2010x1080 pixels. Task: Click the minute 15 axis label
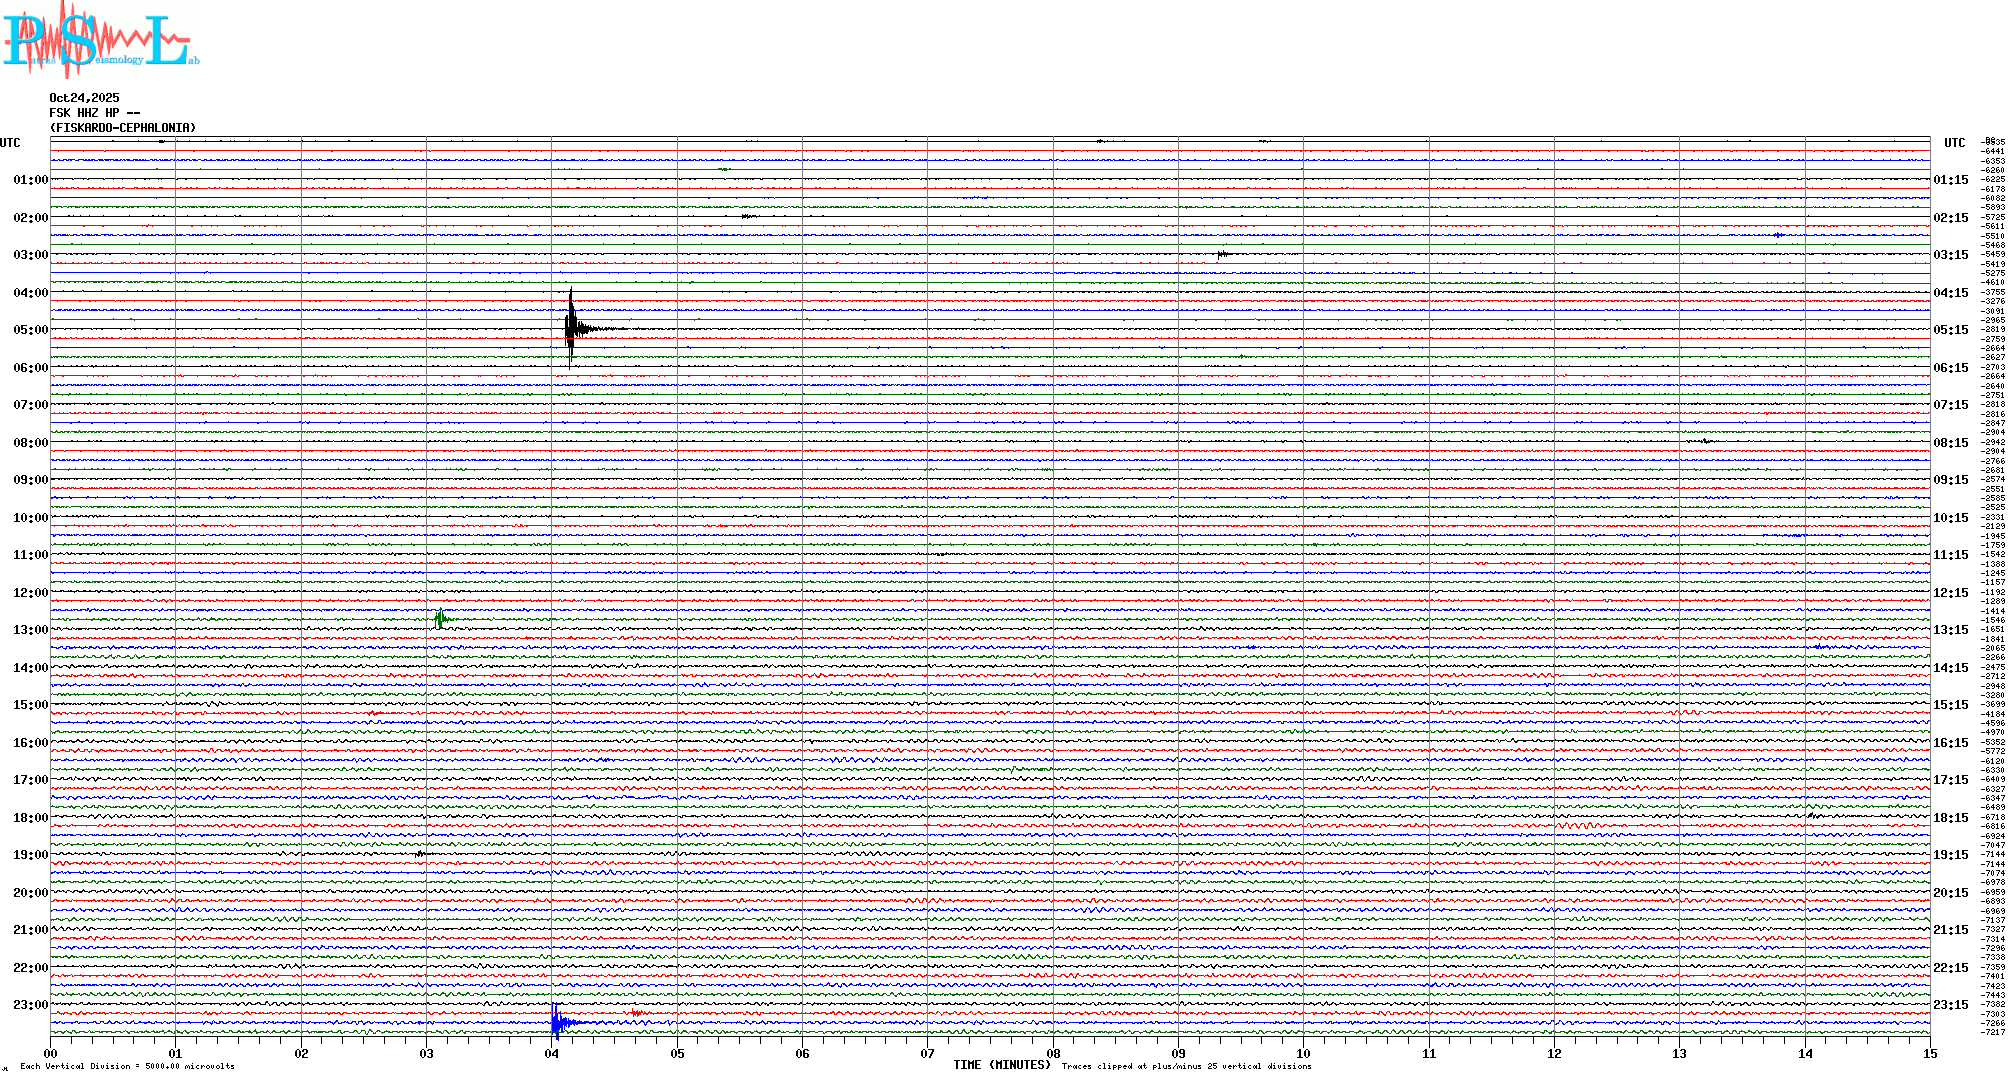point(1929,1053)
